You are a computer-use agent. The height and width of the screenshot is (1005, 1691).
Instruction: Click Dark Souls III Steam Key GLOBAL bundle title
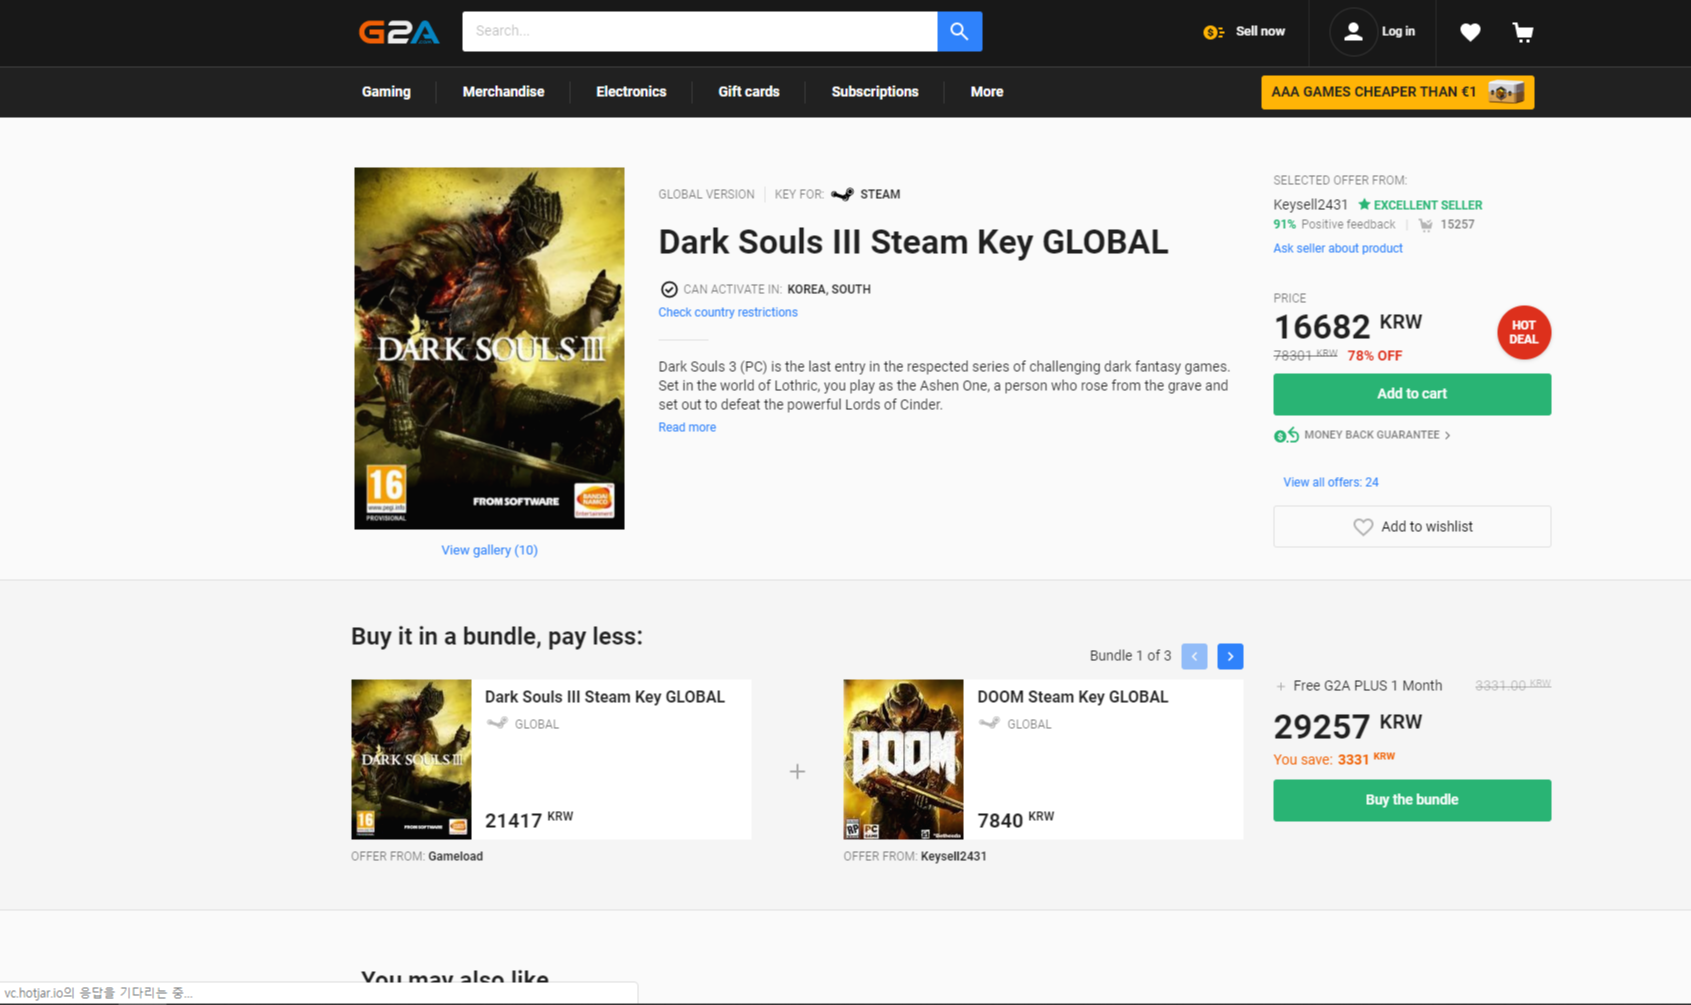coord(605,697)
